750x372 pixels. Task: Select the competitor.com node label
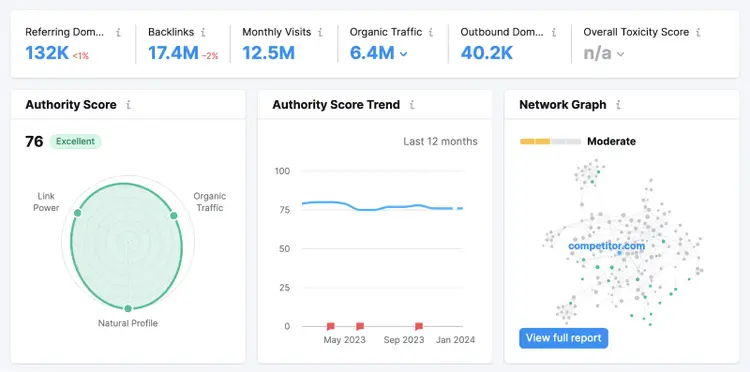(607, 246)
